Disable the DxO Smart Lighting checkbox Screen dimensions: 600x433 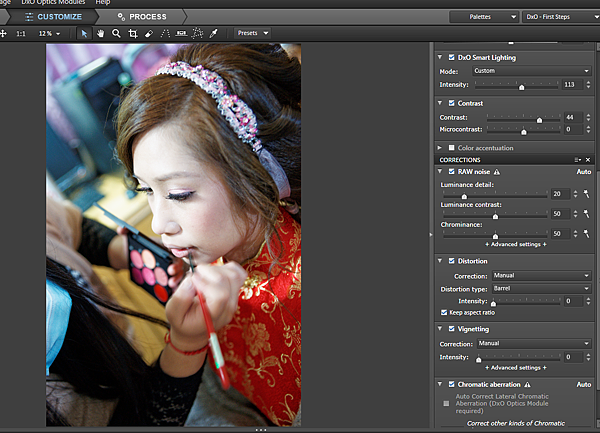pos(452,57)
